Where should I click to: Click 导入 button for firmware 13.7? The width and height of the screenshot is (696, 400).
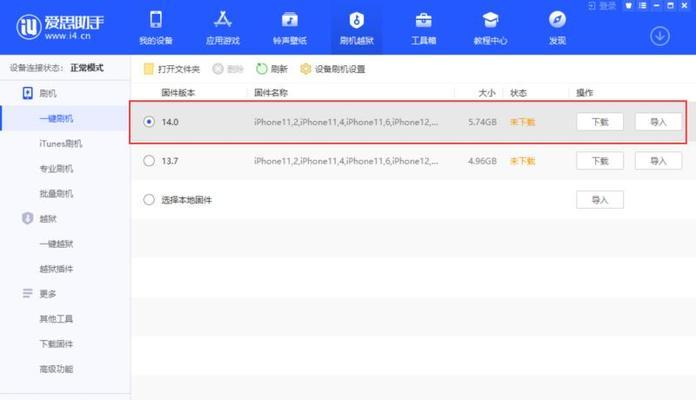pos(658,161)
